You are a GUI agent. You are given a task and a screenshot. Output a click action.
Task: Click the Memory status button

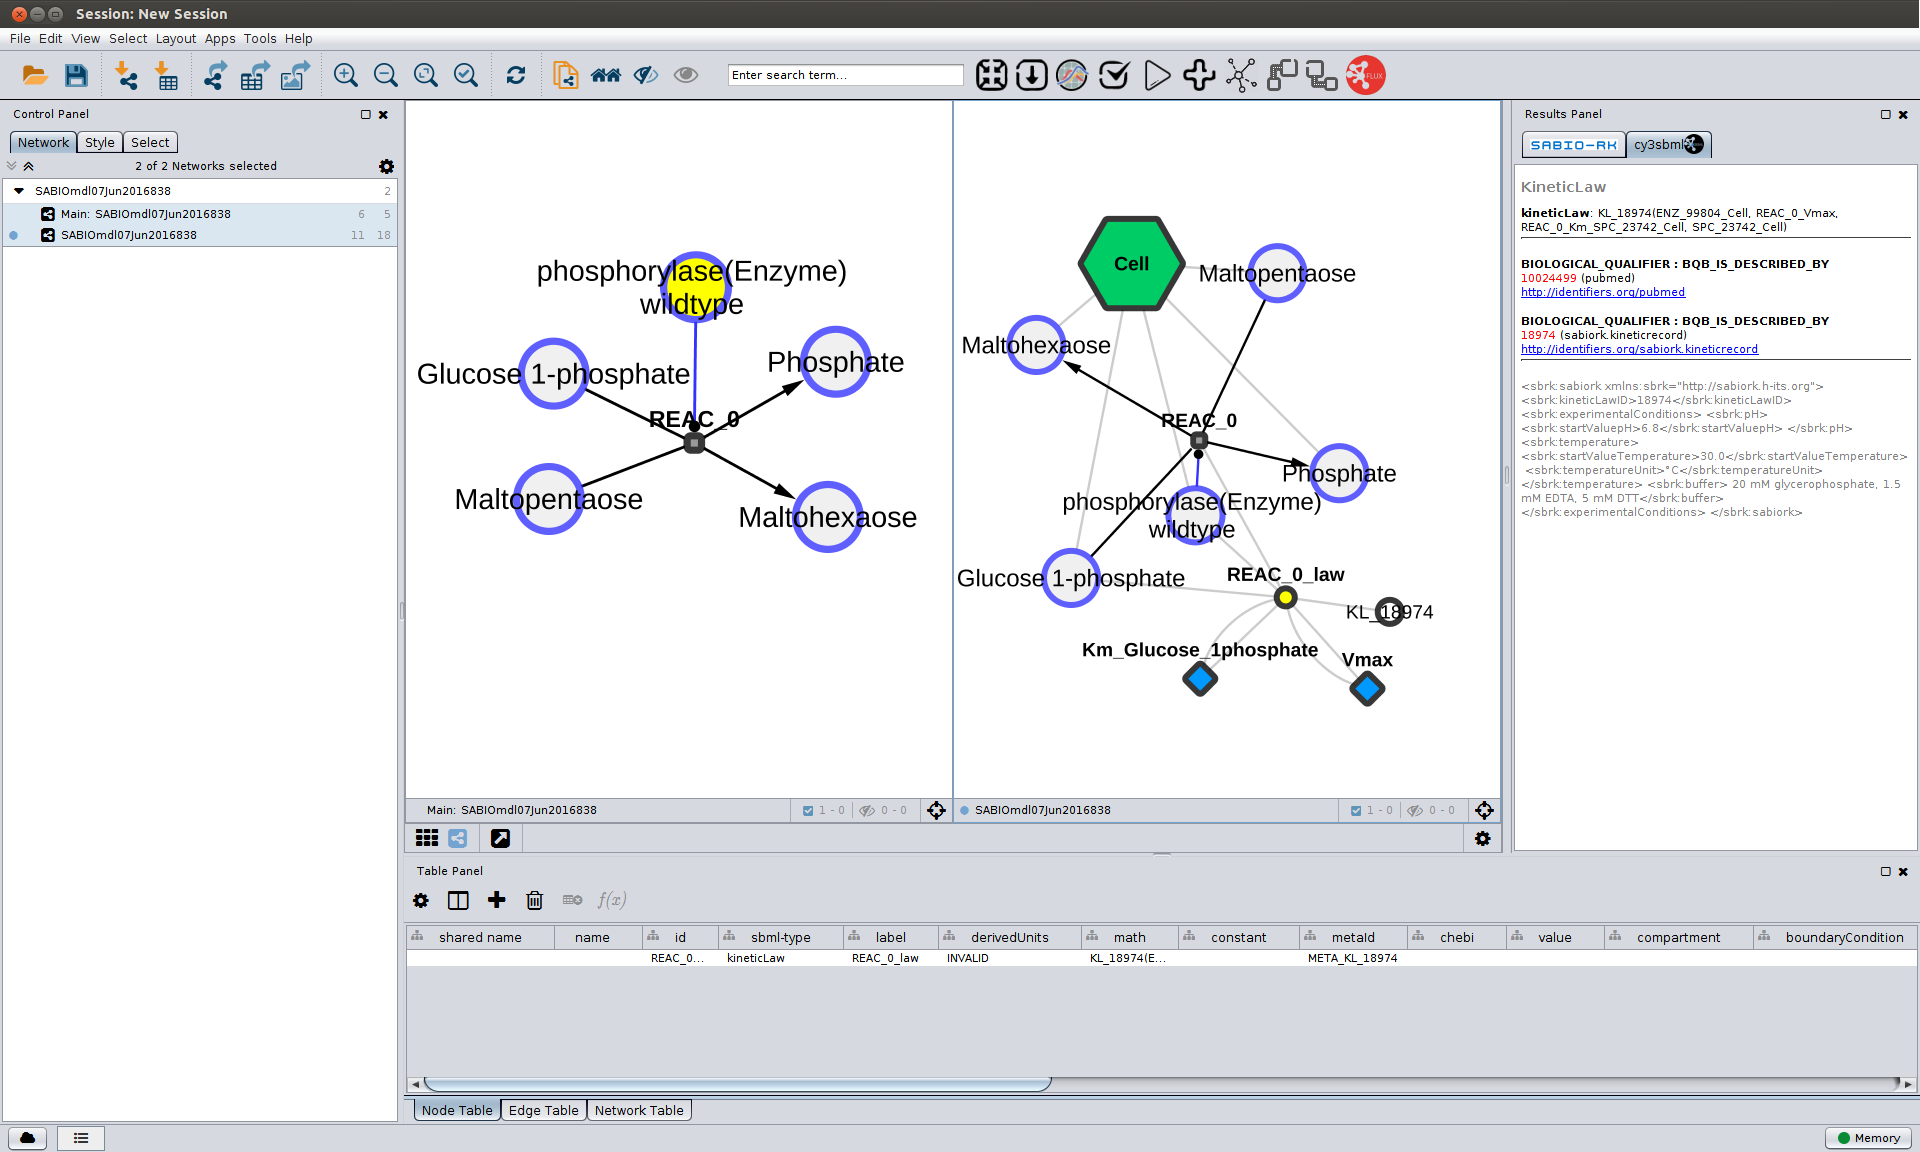1868,1138
